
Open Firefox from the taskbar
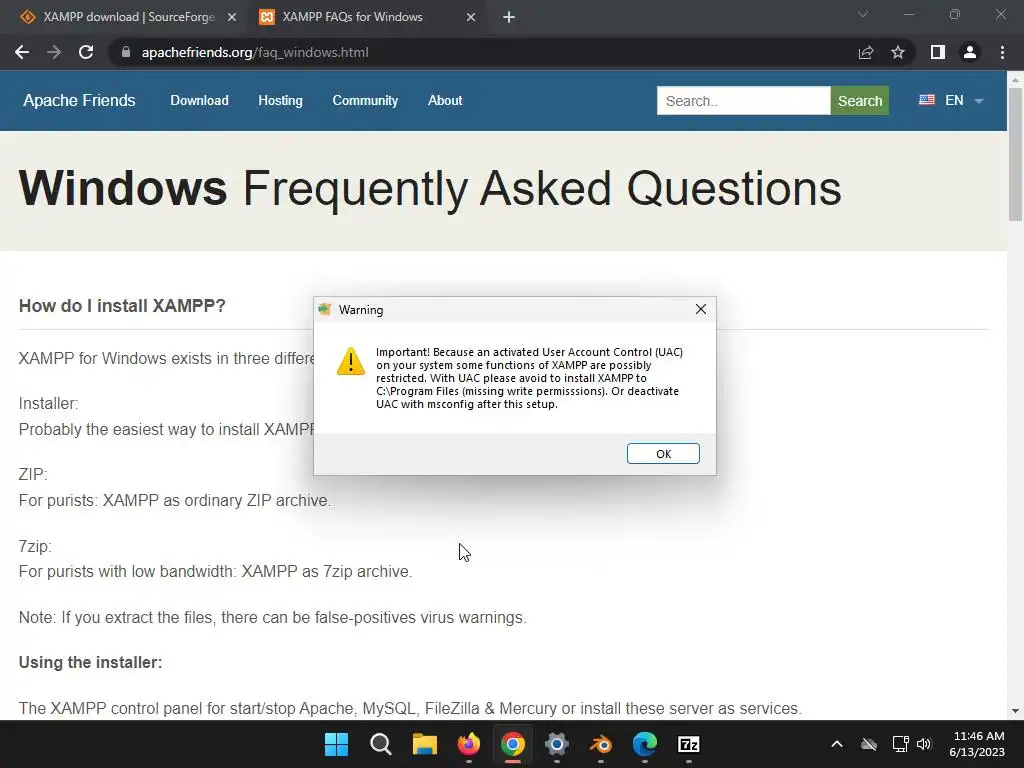[469, 744]
